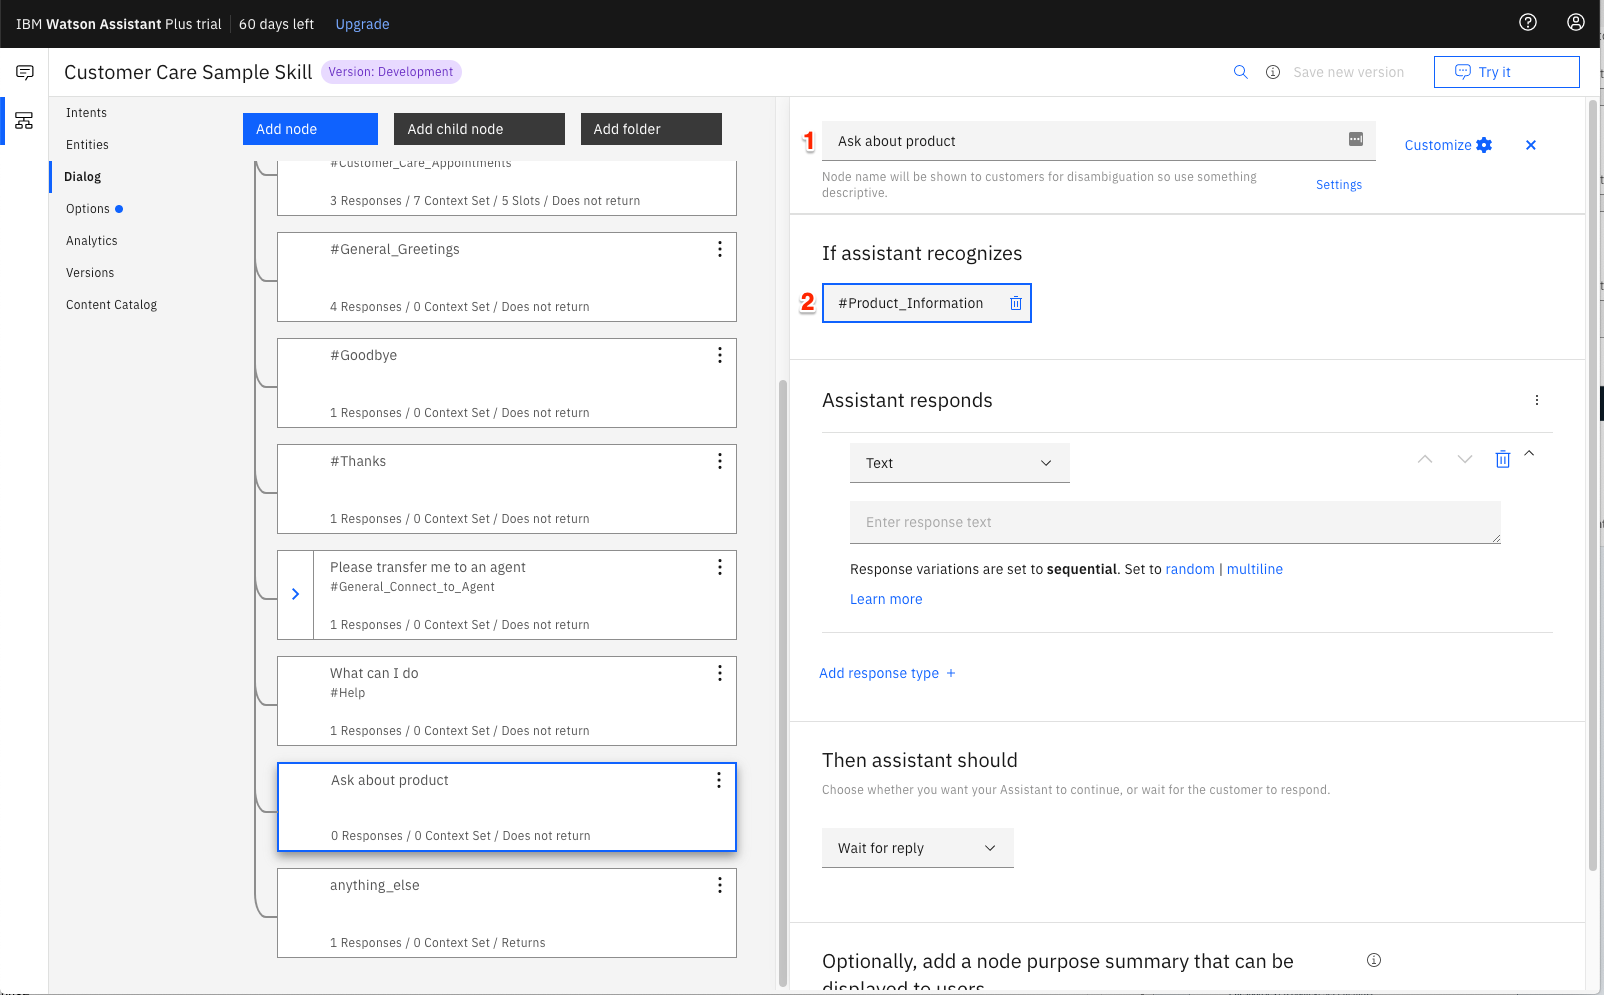Screen dimensions: 1604x995
Task: Go to Intents section
Action: 86,113
